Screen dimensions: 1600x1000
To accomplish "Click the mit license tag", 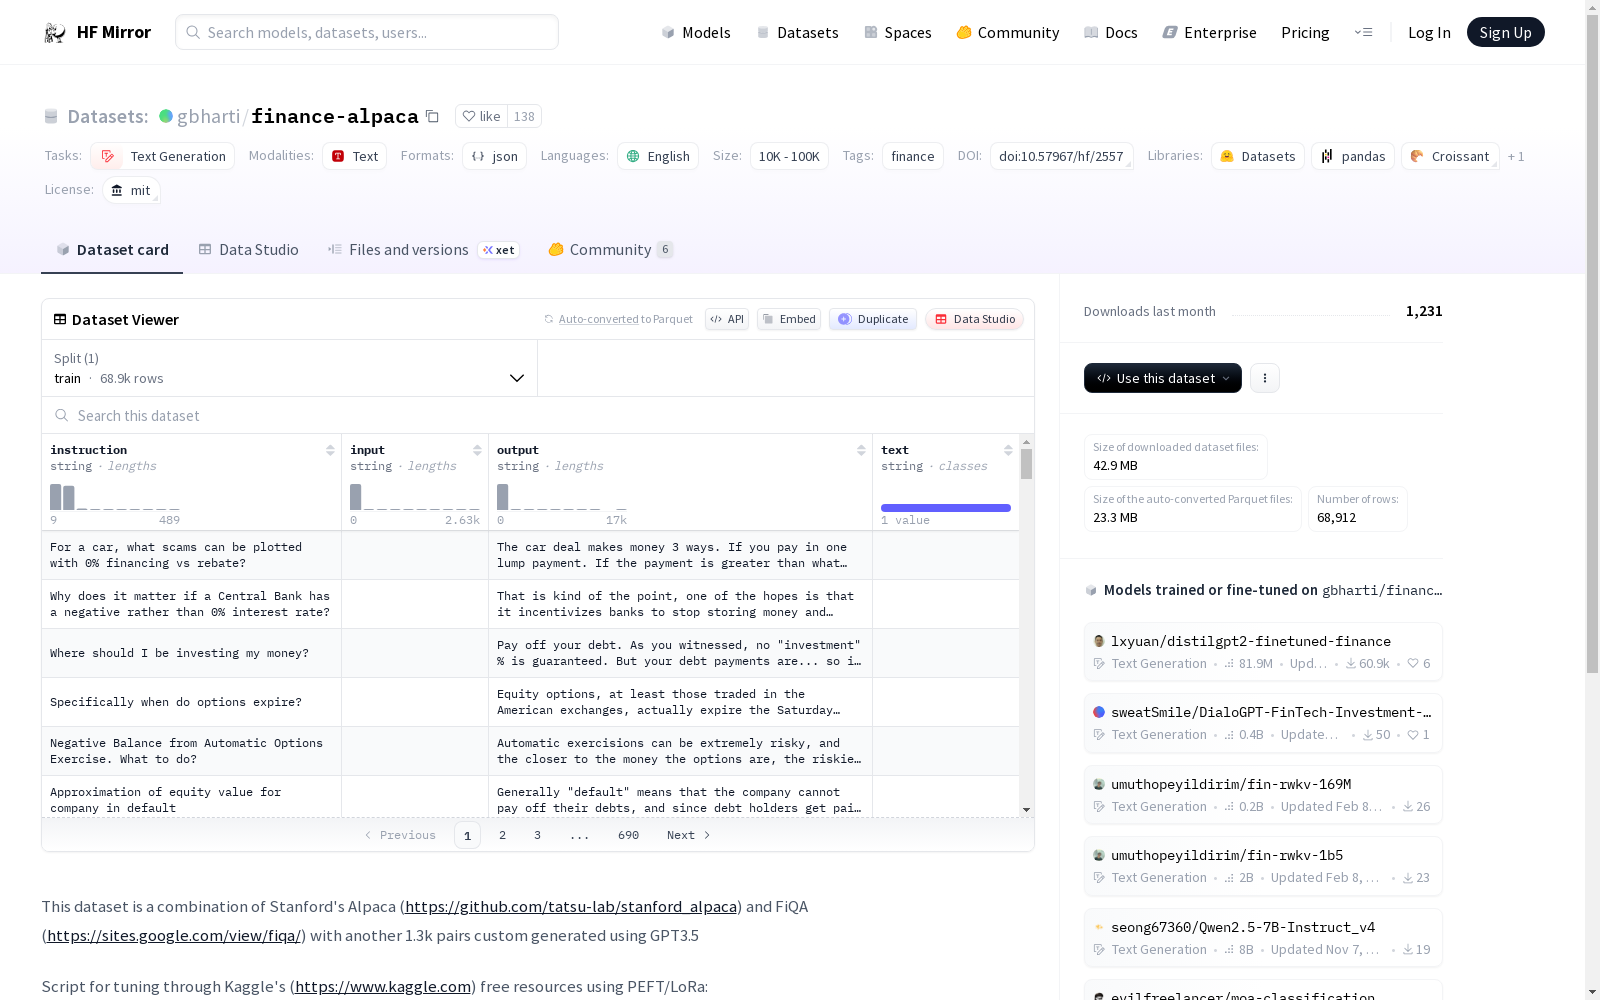I will point(131,190).
